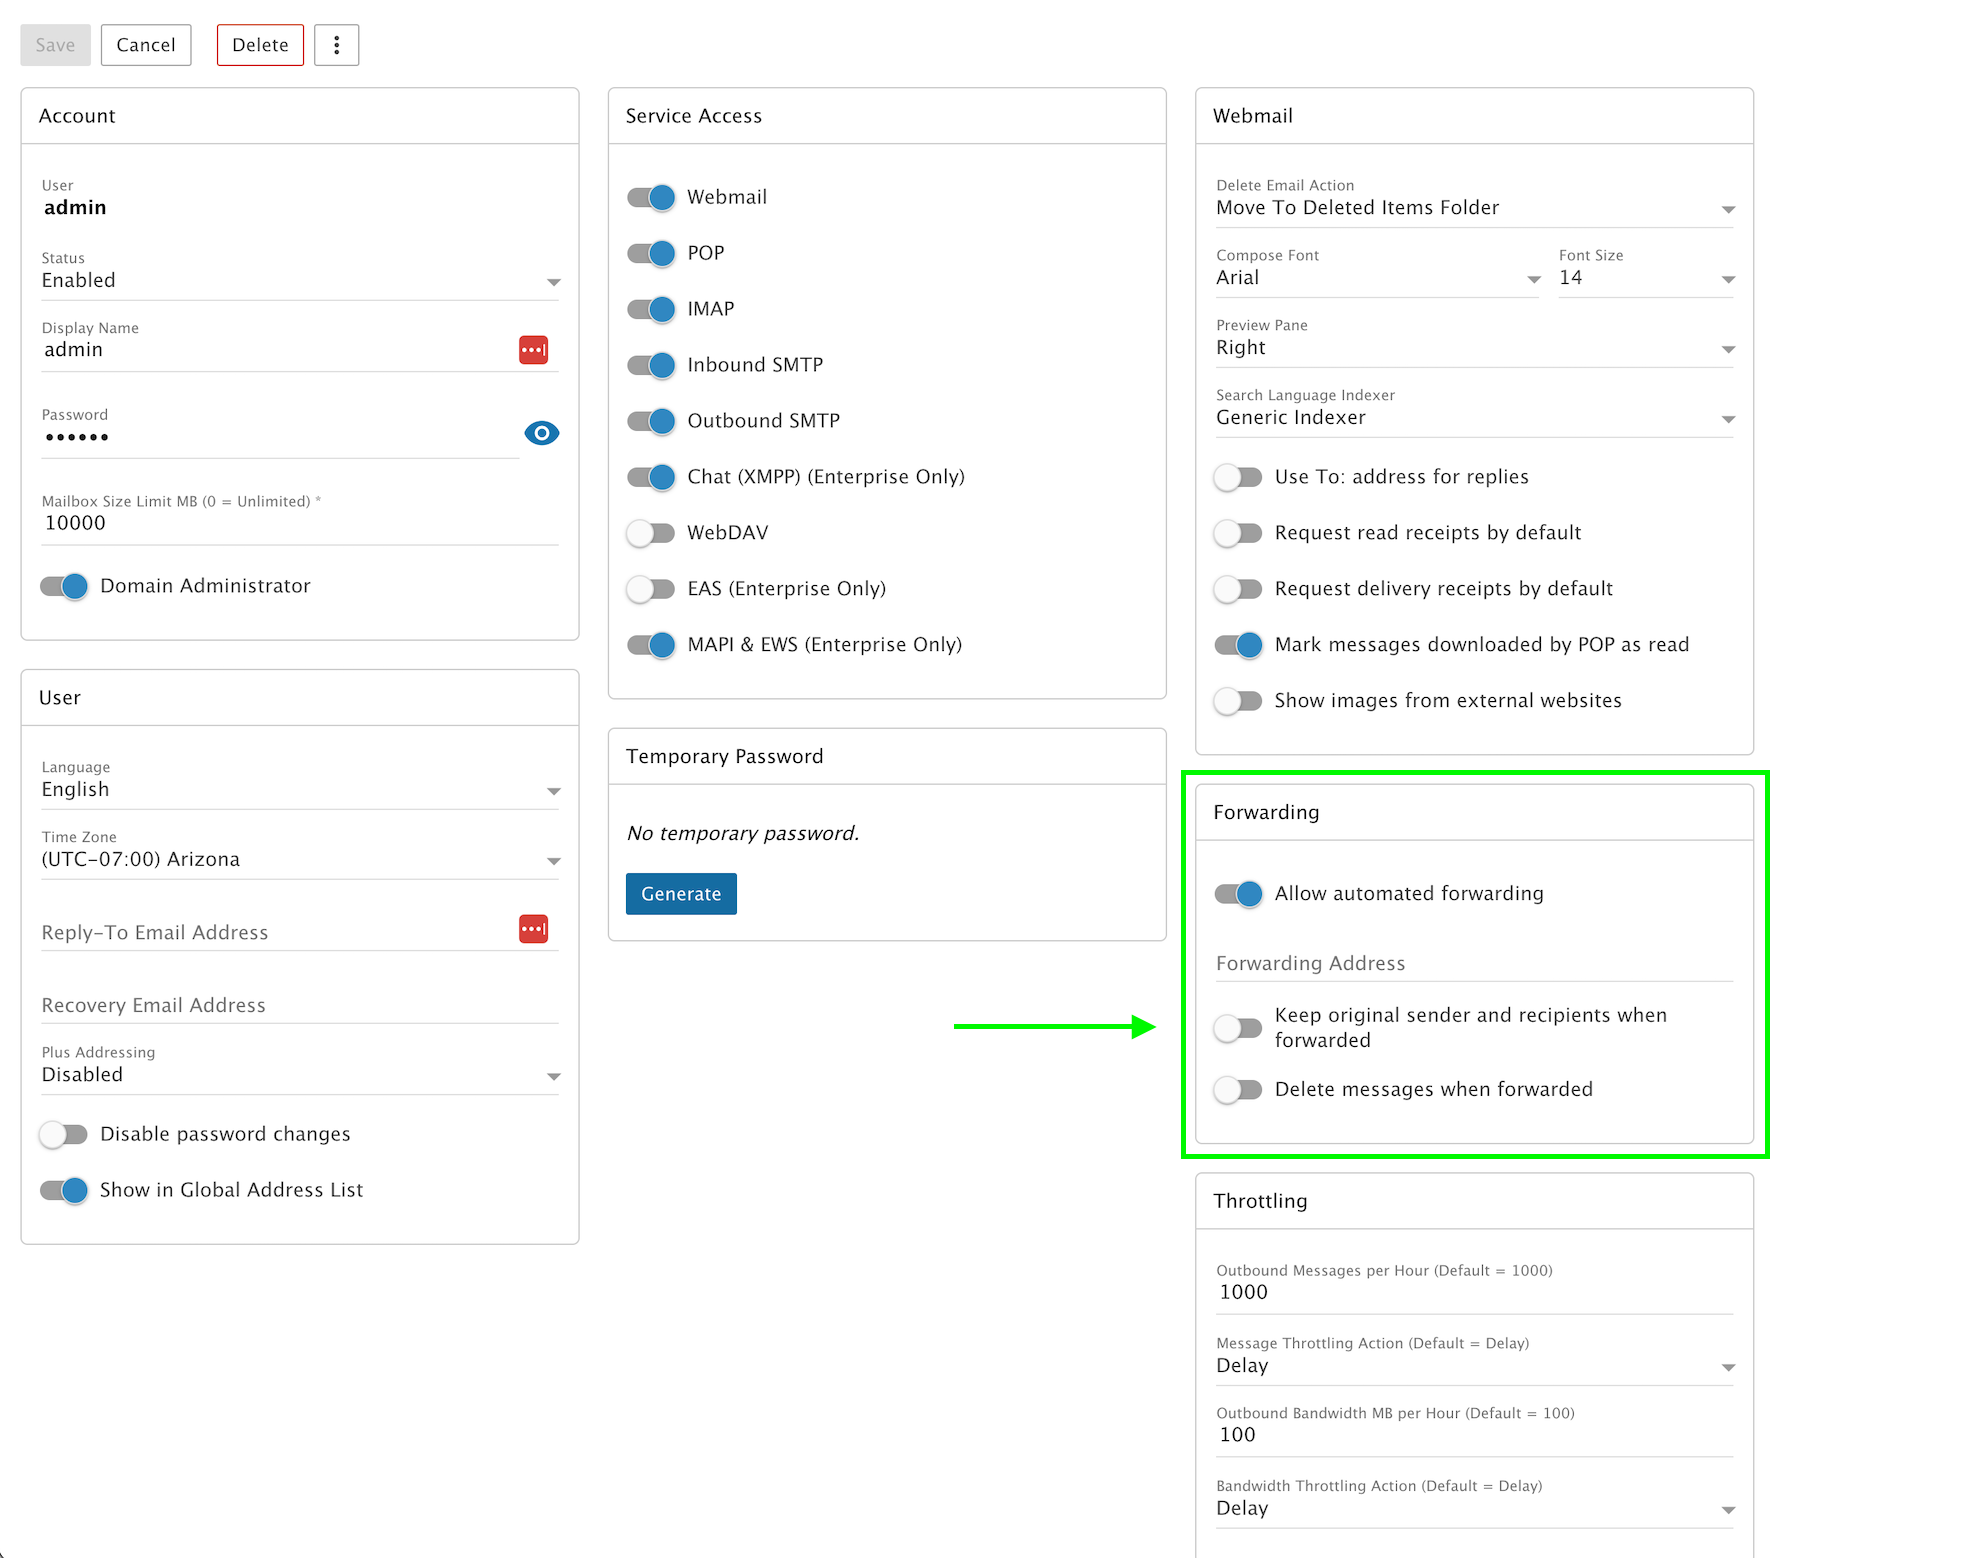The width and height of the screenshot is (1978, 1558).
Task: Click red icon beside Display Name field
Action: (533, 350)
